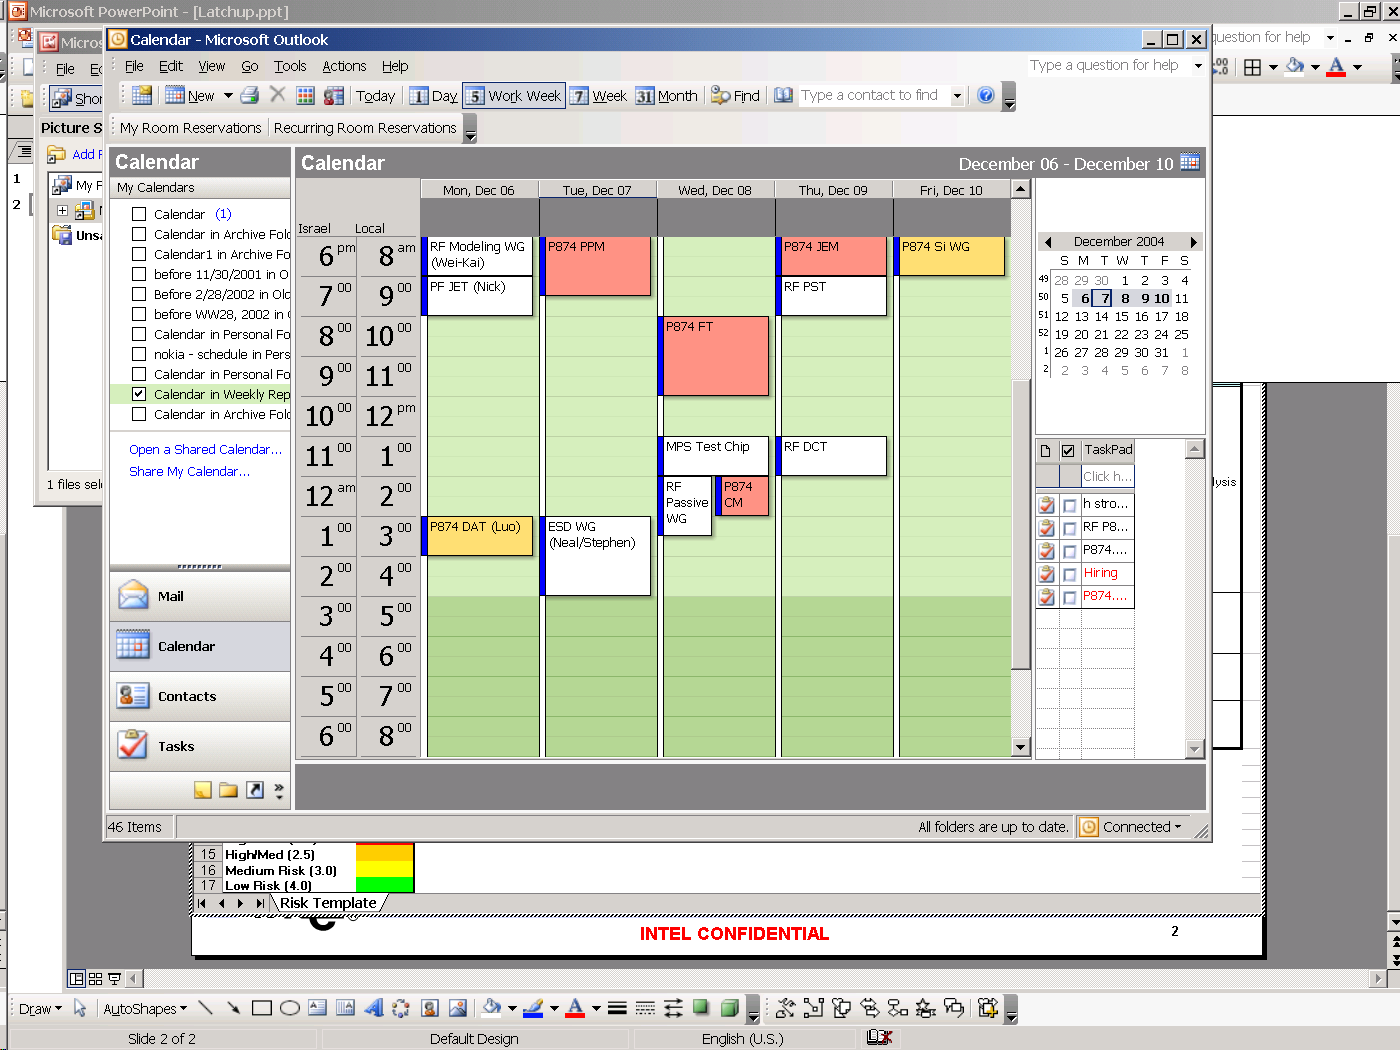Tick the Hiring task checkbox in TaskPad
The width and height of the screenshot is (1400, 1050).
click(1069, 574)
